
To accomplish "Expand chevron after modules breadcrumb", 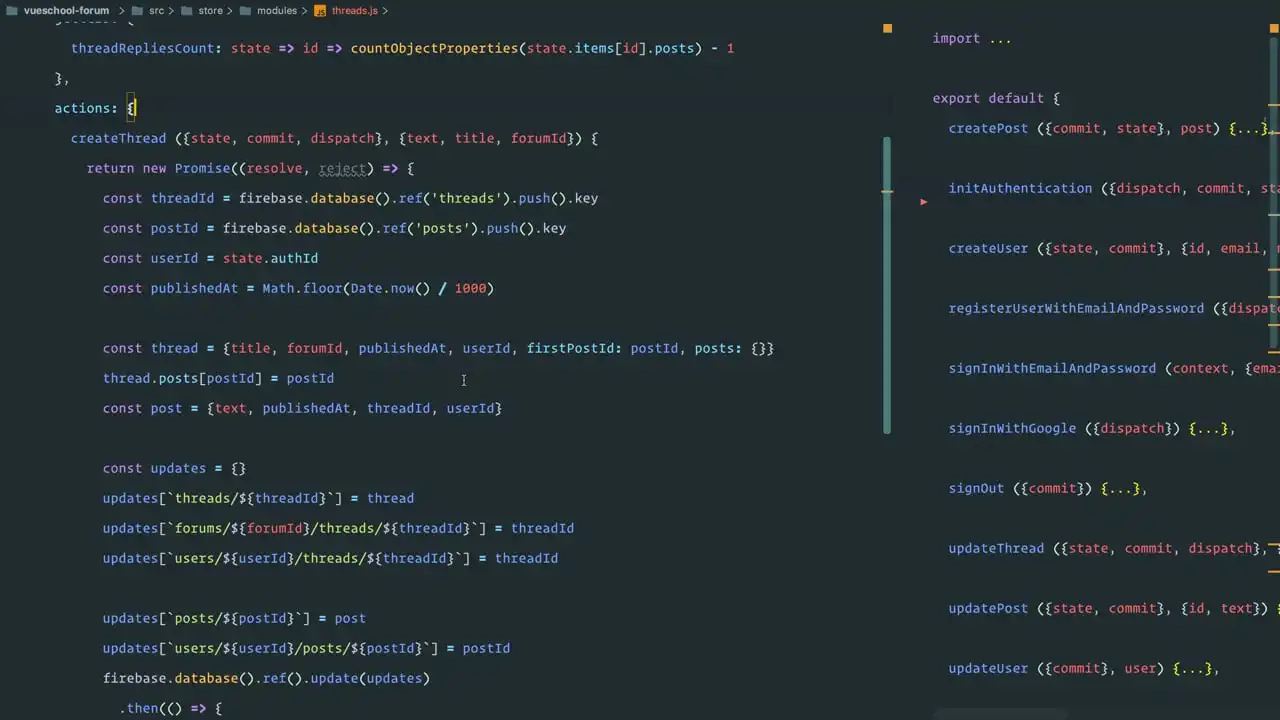I will click(304, 10).
